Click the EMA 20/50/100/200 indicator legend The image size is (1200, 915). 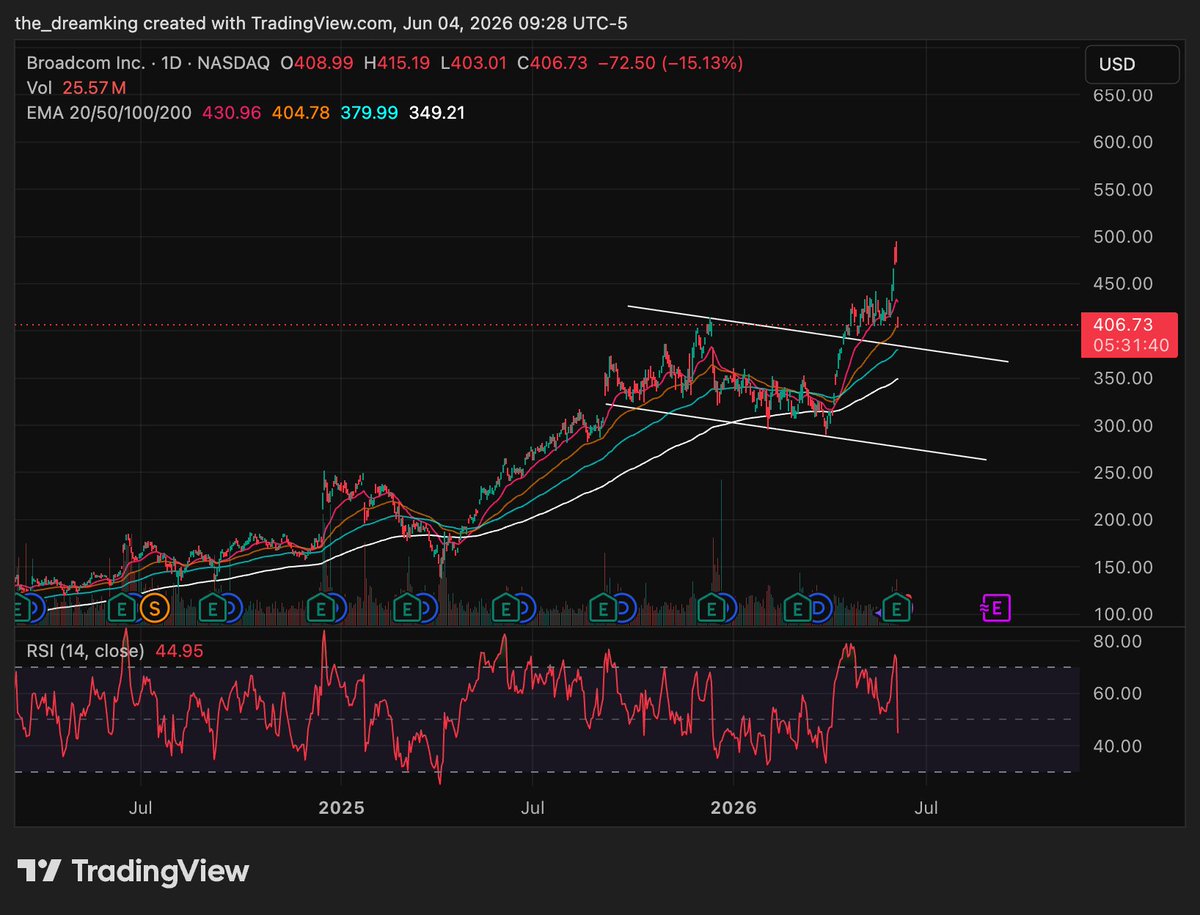[111, 113]
